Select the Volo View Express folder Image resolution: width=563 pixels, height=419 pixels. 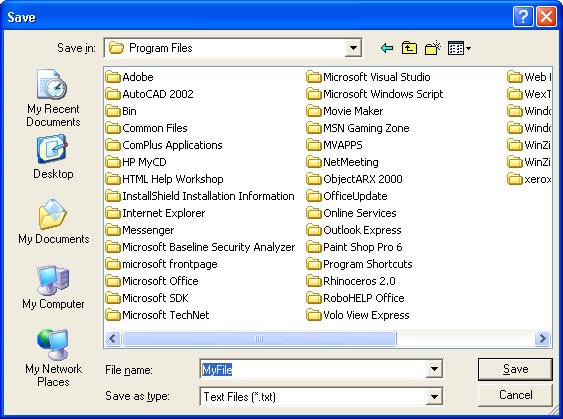(358, 315)
